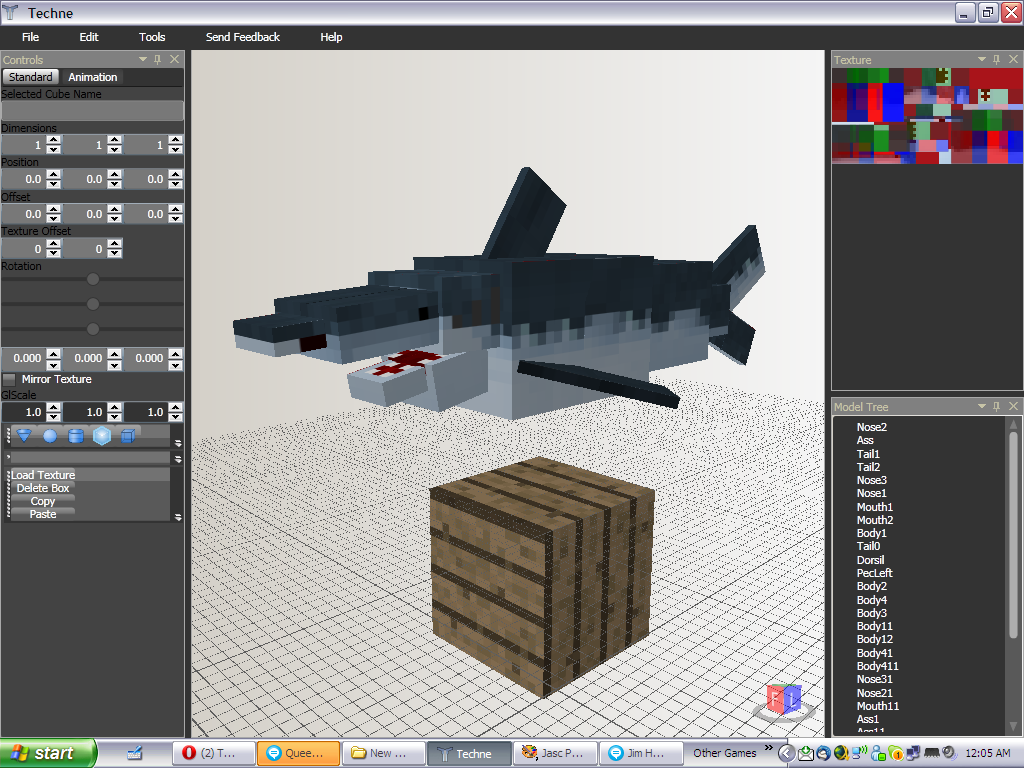The width and height of the screenshot is (1024, 768).
Task: Switch to the Animation tab
Action: [92, 76]
